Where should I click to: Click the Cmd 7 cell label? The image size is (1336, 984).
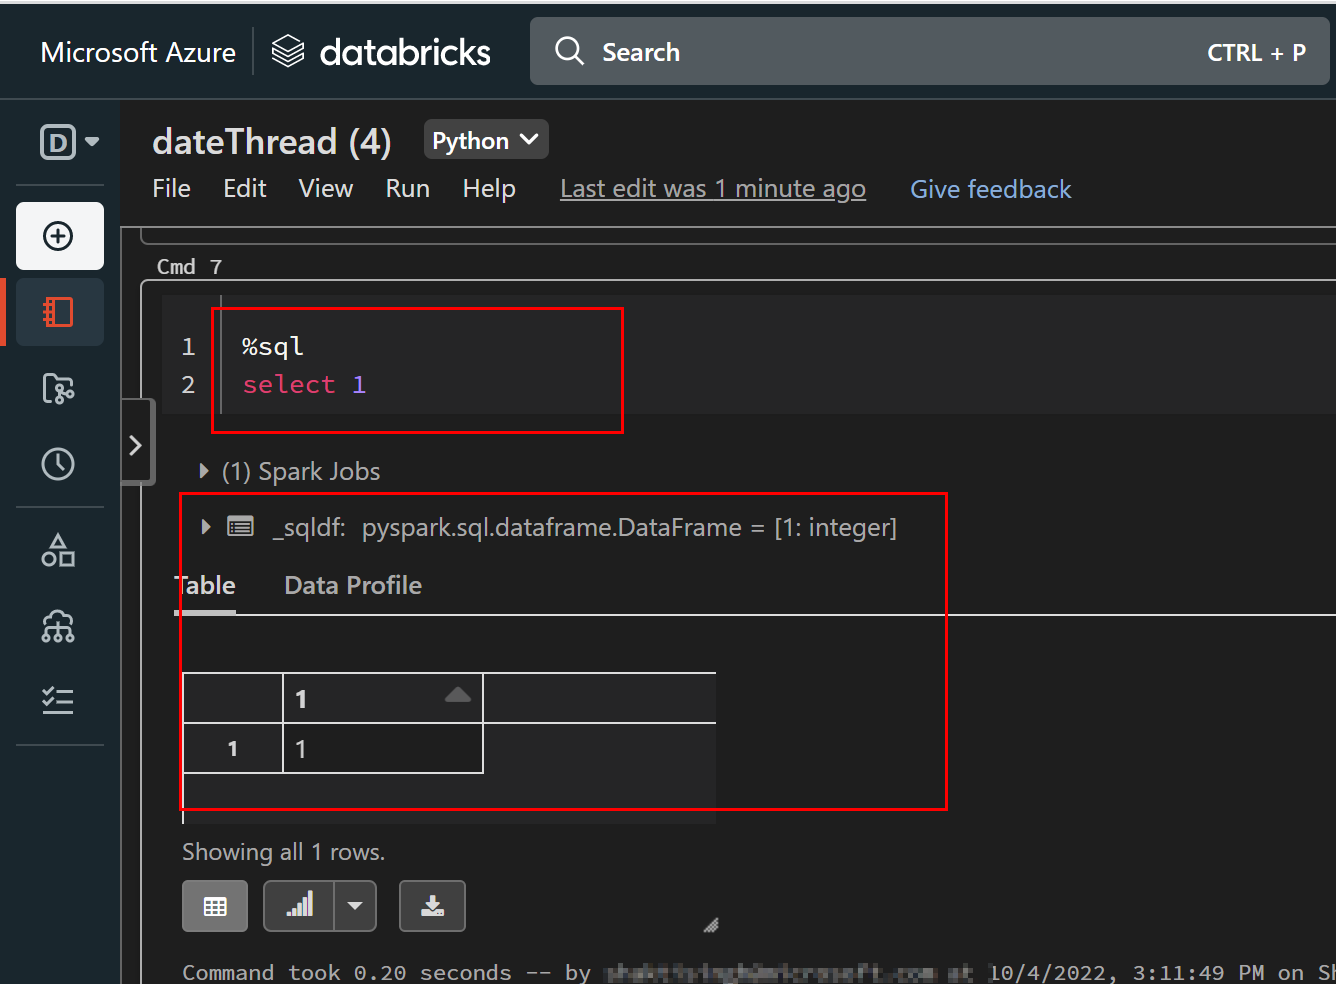[x=189, y=266]
